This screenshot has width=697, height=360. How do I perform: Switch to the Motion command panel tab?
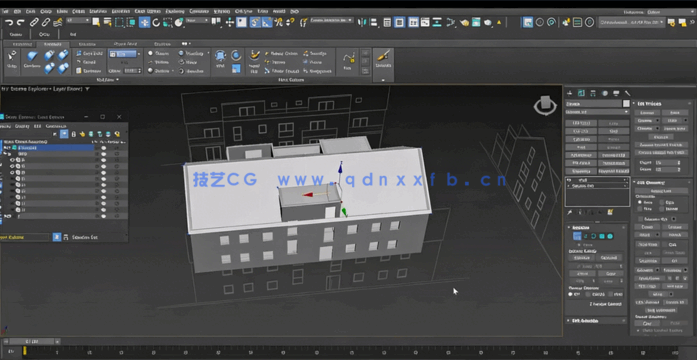coord(605,93)
